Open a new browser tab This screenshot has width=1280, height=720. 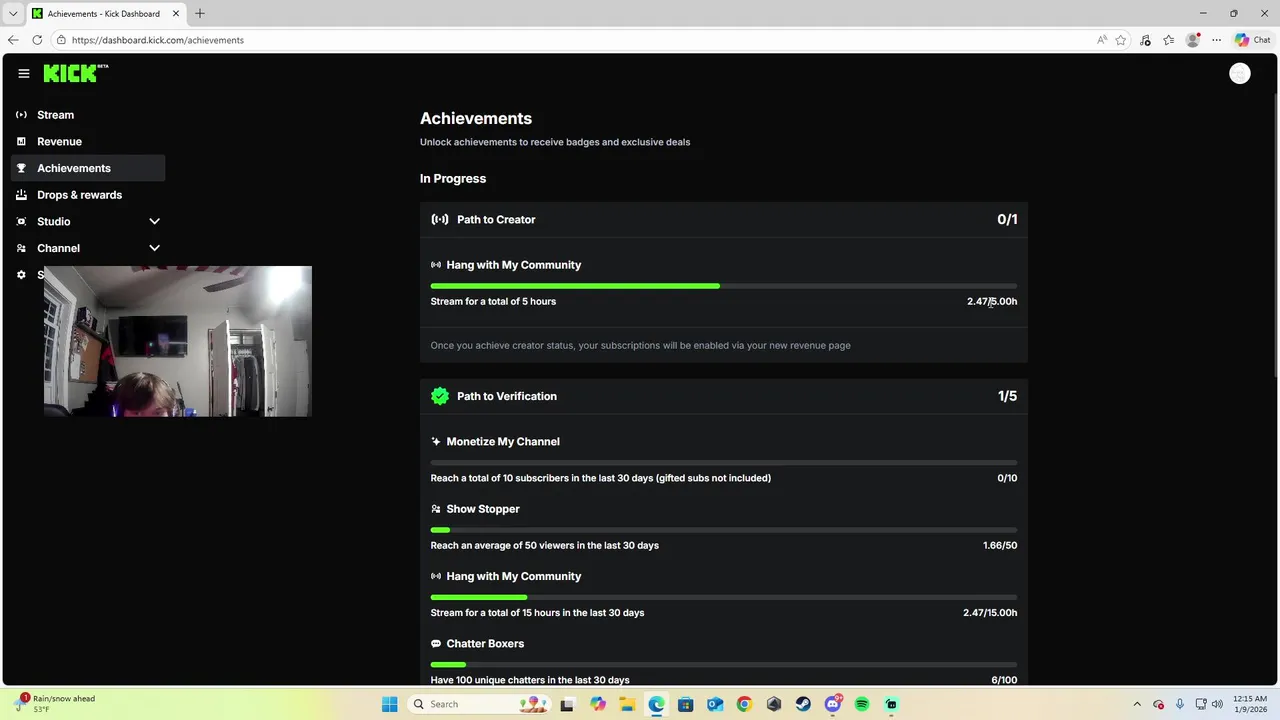200,13
